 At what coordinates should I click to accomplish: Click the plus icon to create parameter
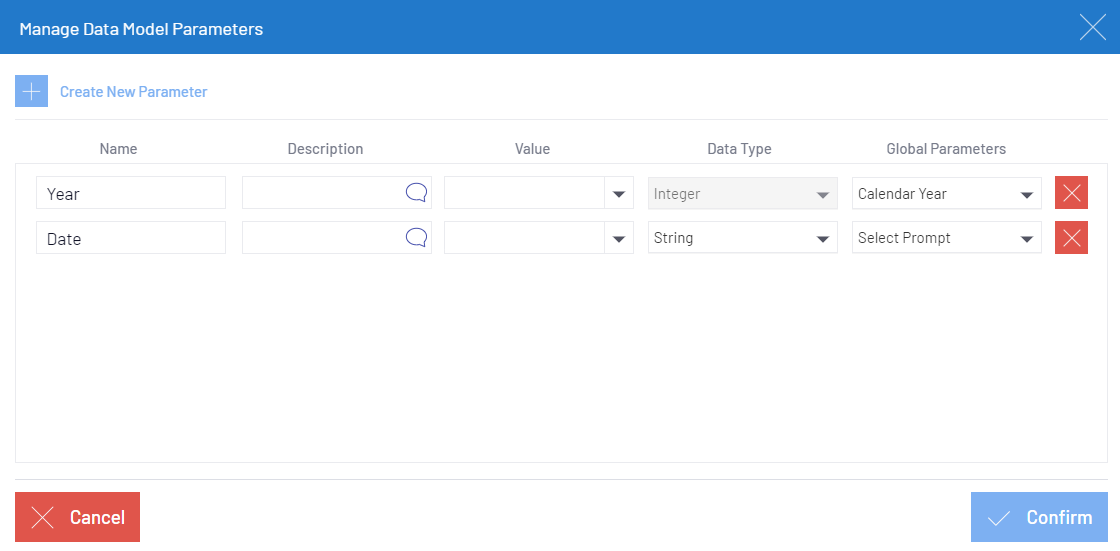coord(31,91)
